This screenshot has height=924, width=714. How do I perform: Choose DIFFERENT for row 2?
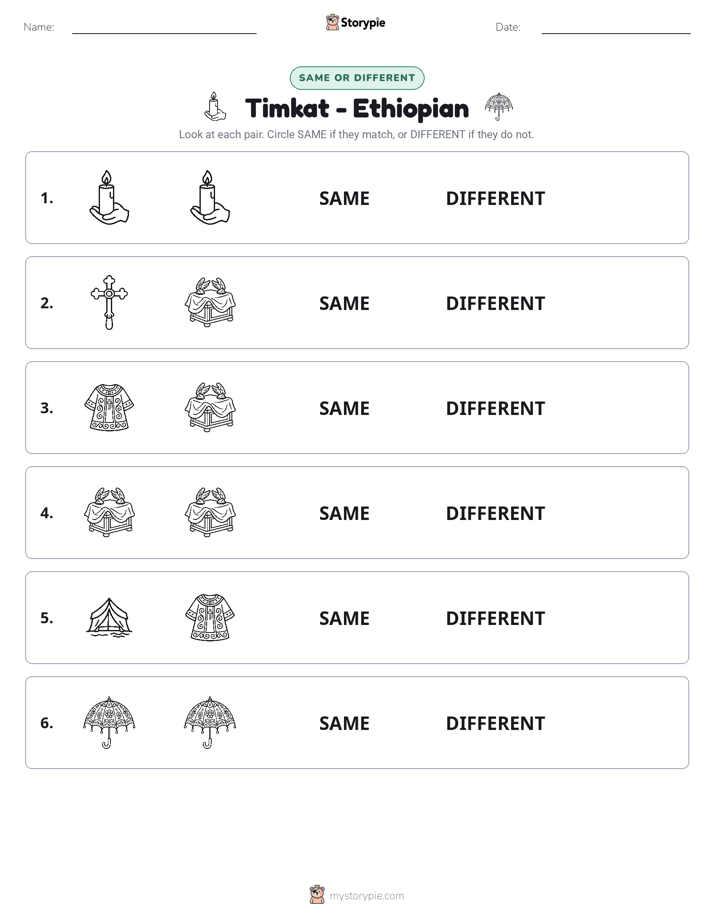pos(495,303)
